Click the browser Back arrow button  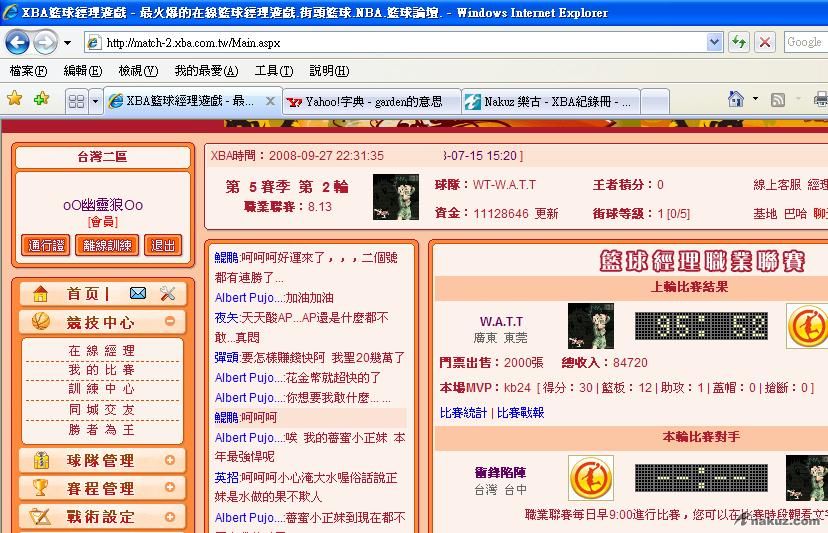click(17, 42)
